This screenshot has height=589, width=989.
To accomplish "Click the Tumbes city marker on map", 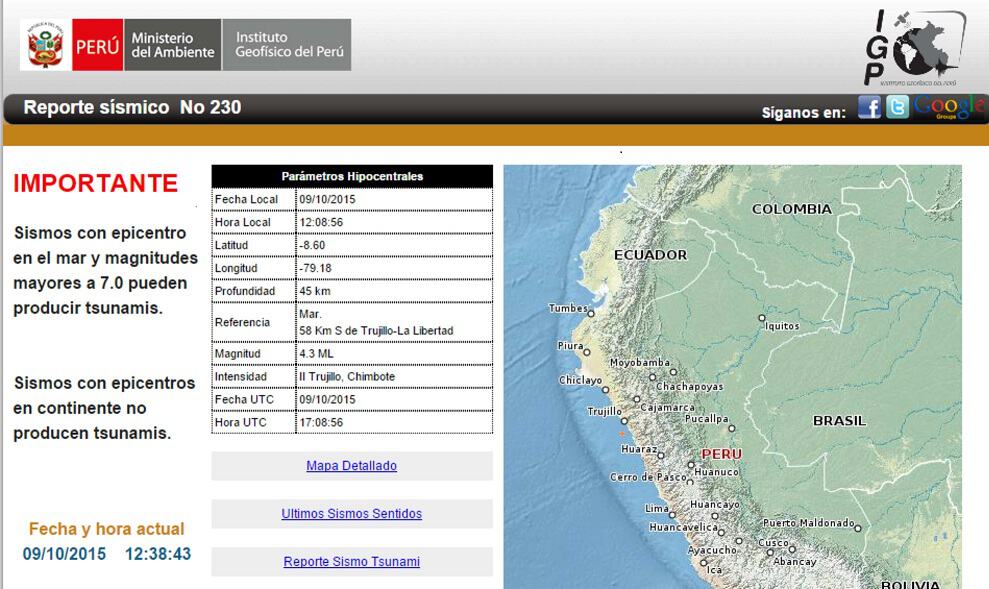I will click(x=591, y=313).
